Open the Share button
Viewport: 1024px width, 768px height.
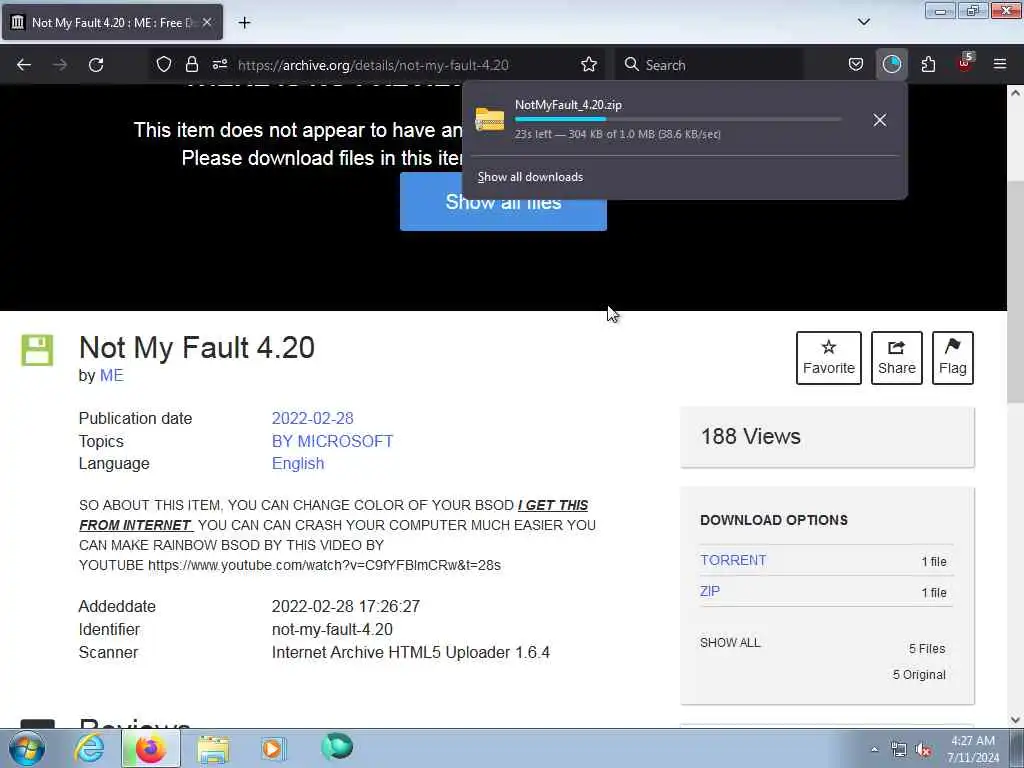tap(897, 358)
